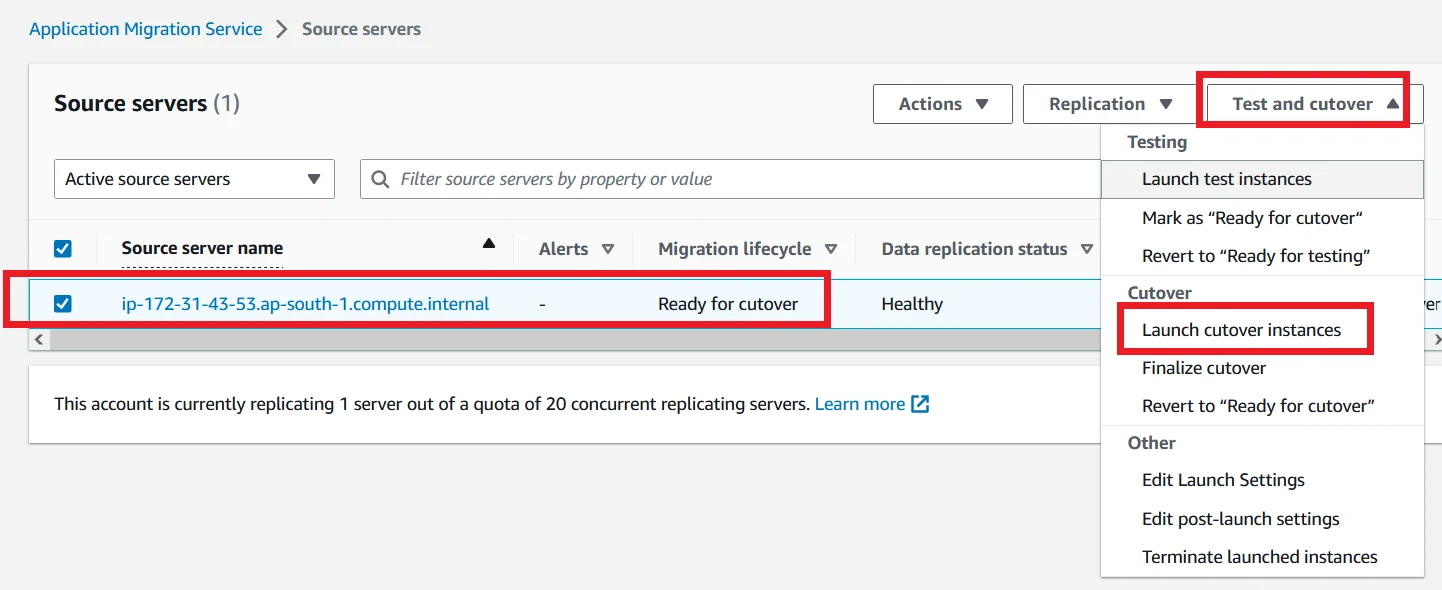
Task: Click the Learn more external link icon
Action: tap(920, 404)
